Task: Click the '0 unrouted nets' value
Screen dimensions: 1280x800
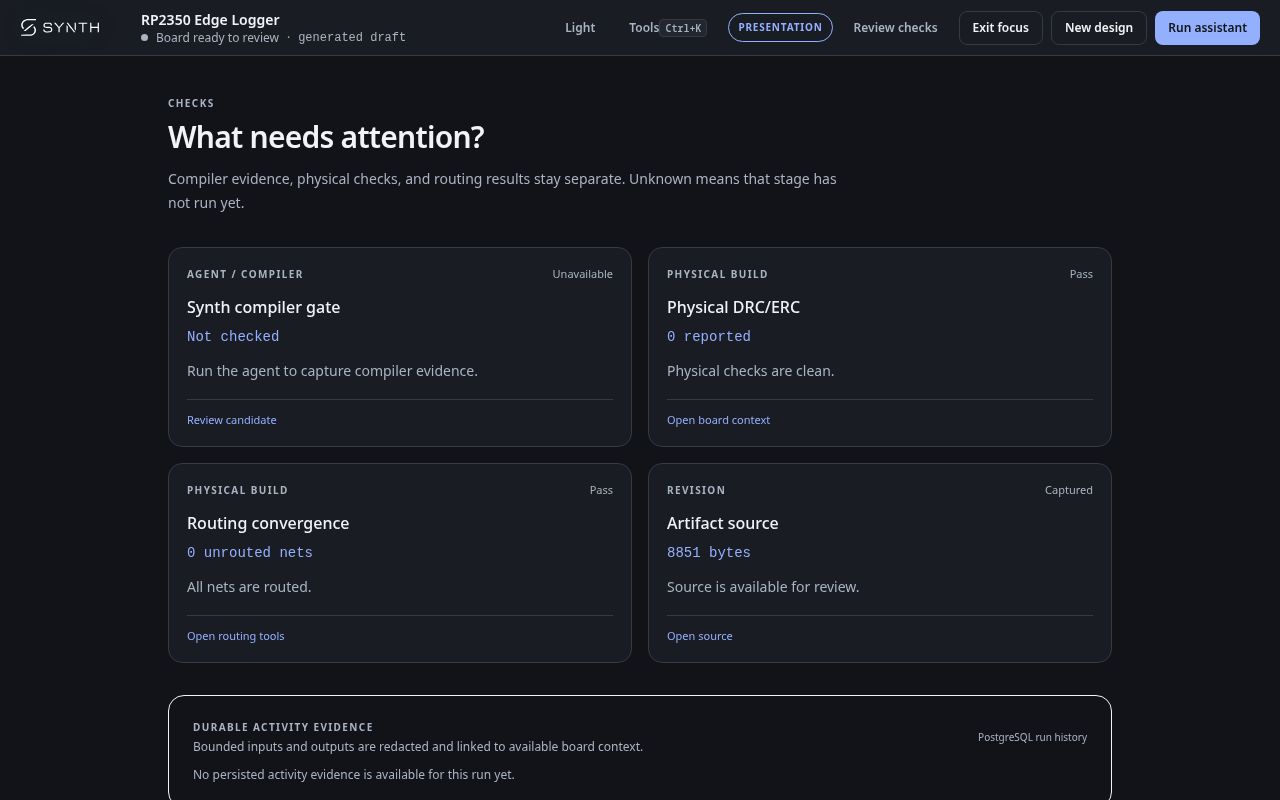Action: point(249,553)
